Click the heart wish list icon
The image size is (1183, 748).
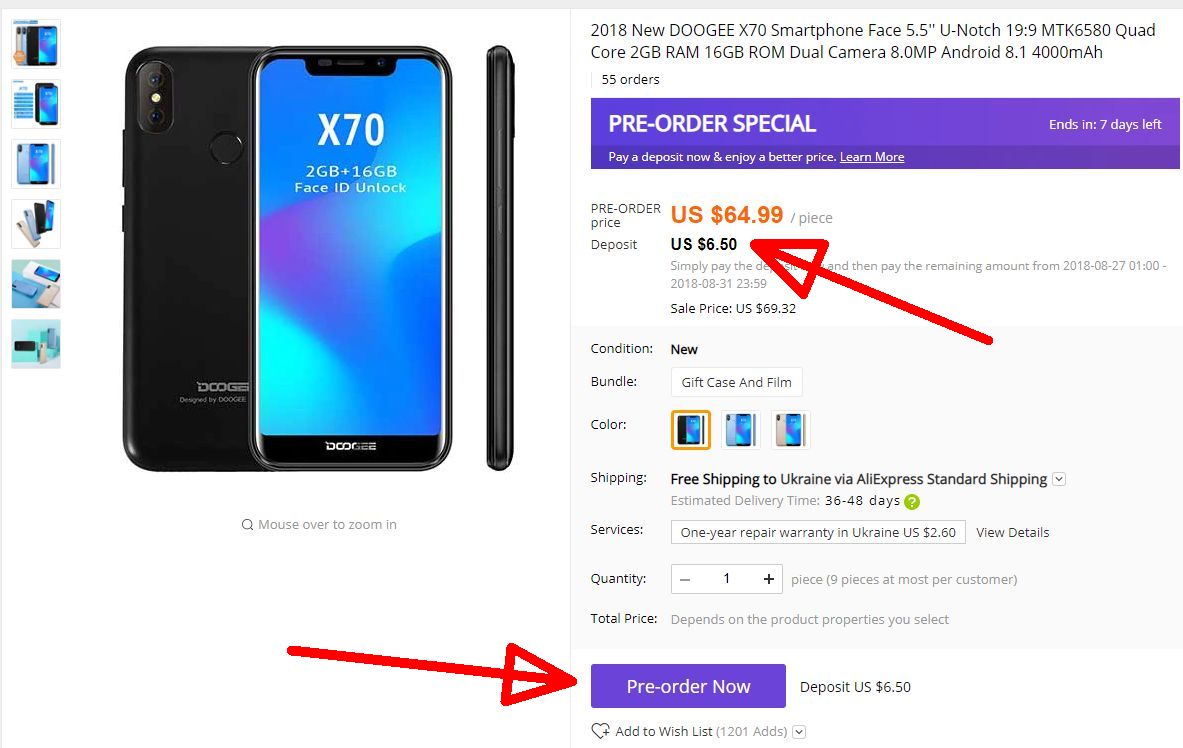coord(601,731)
